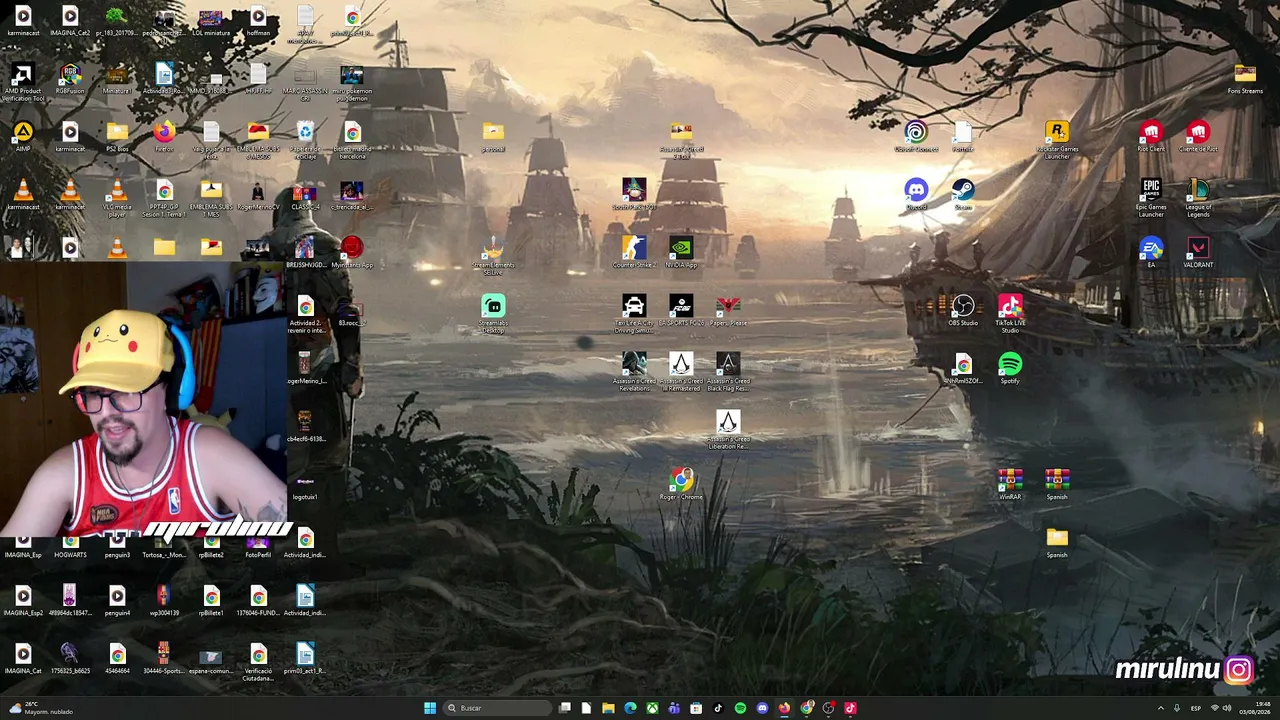
Task: Select Assassin's Creed Liberation desktop icon
Action: click(x=728, y=429)
